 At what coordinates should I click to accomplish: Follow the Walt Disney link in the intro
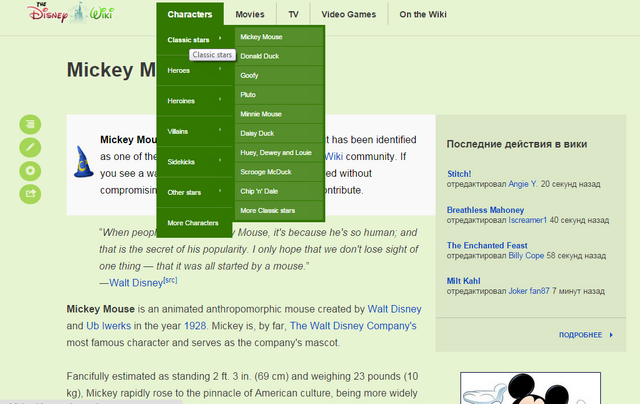394,309
